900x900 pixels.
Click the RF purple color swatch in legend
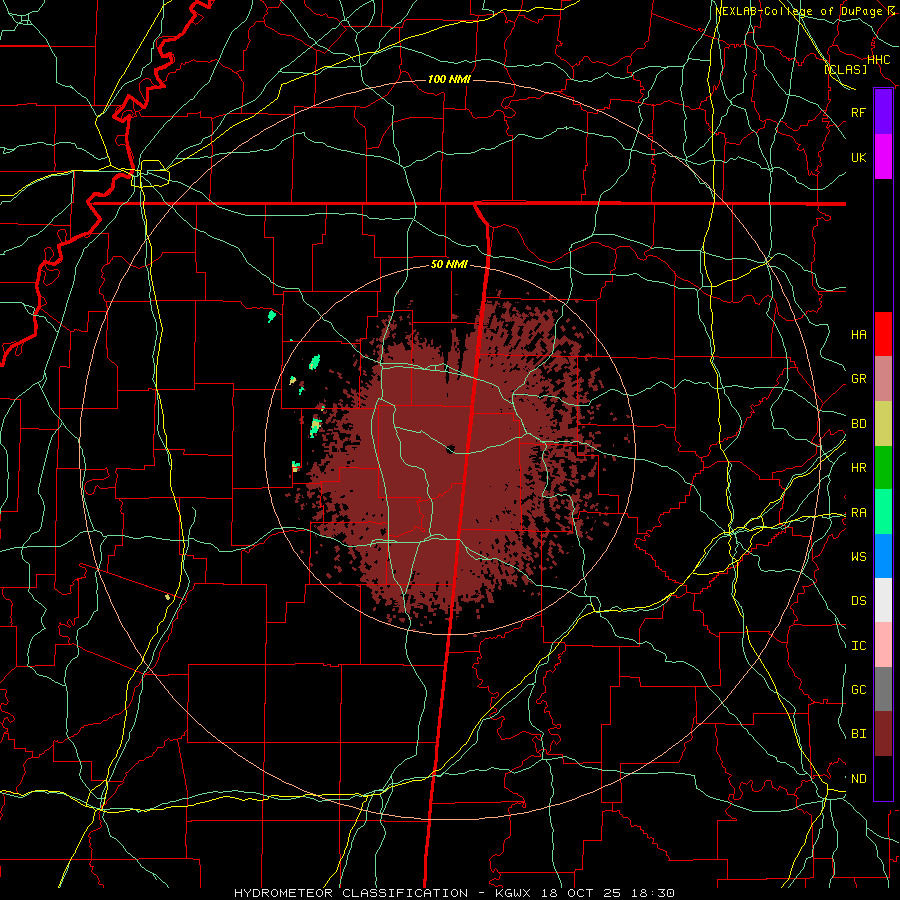[883, 112]
